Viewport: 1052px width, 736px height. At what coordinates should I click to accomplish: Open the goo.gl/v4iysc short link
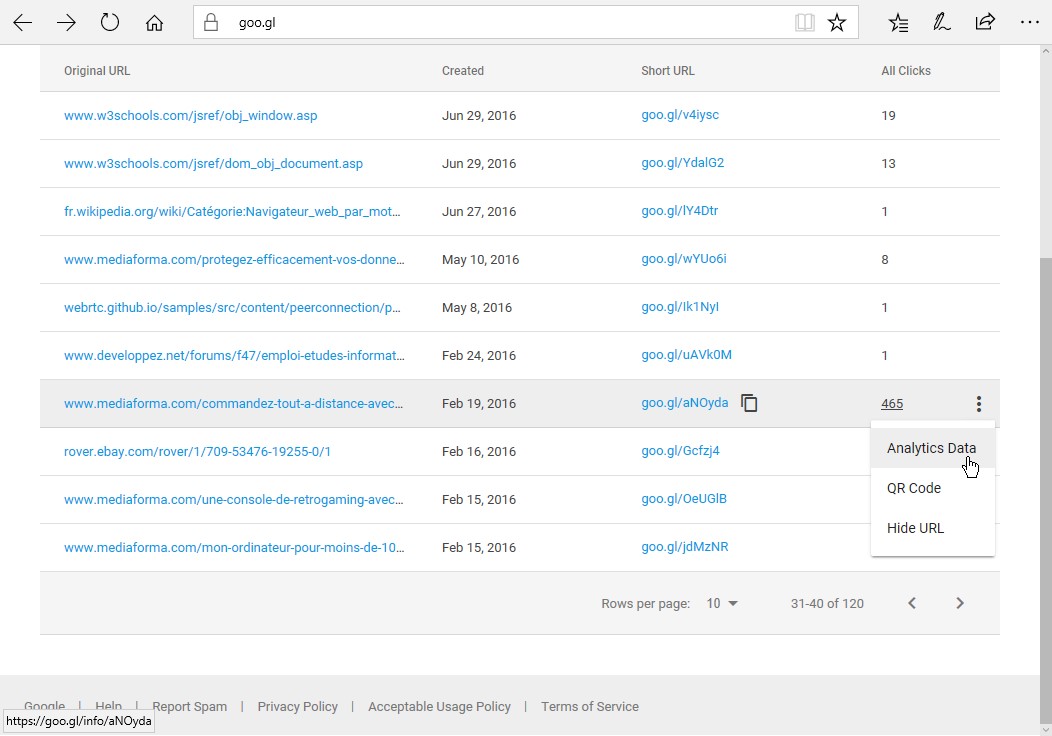pos(680,115)
